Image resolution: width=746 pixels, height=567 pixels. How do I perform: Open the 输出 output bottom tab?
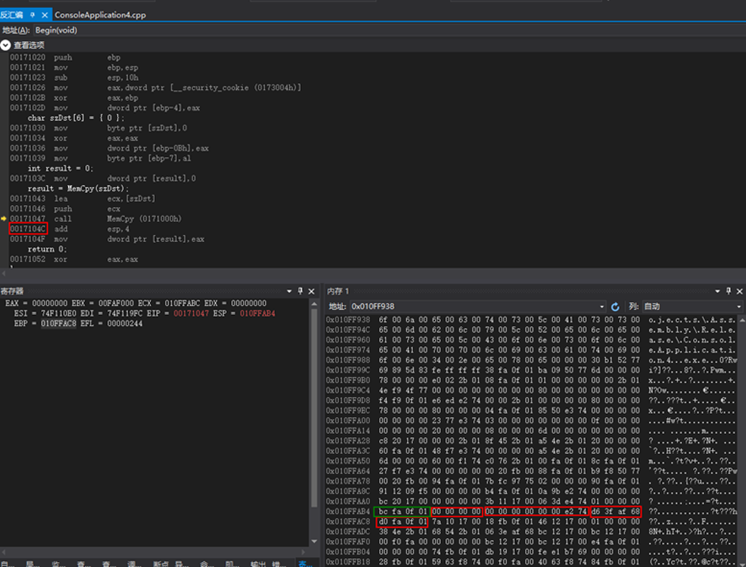click(x=258, y=564)
